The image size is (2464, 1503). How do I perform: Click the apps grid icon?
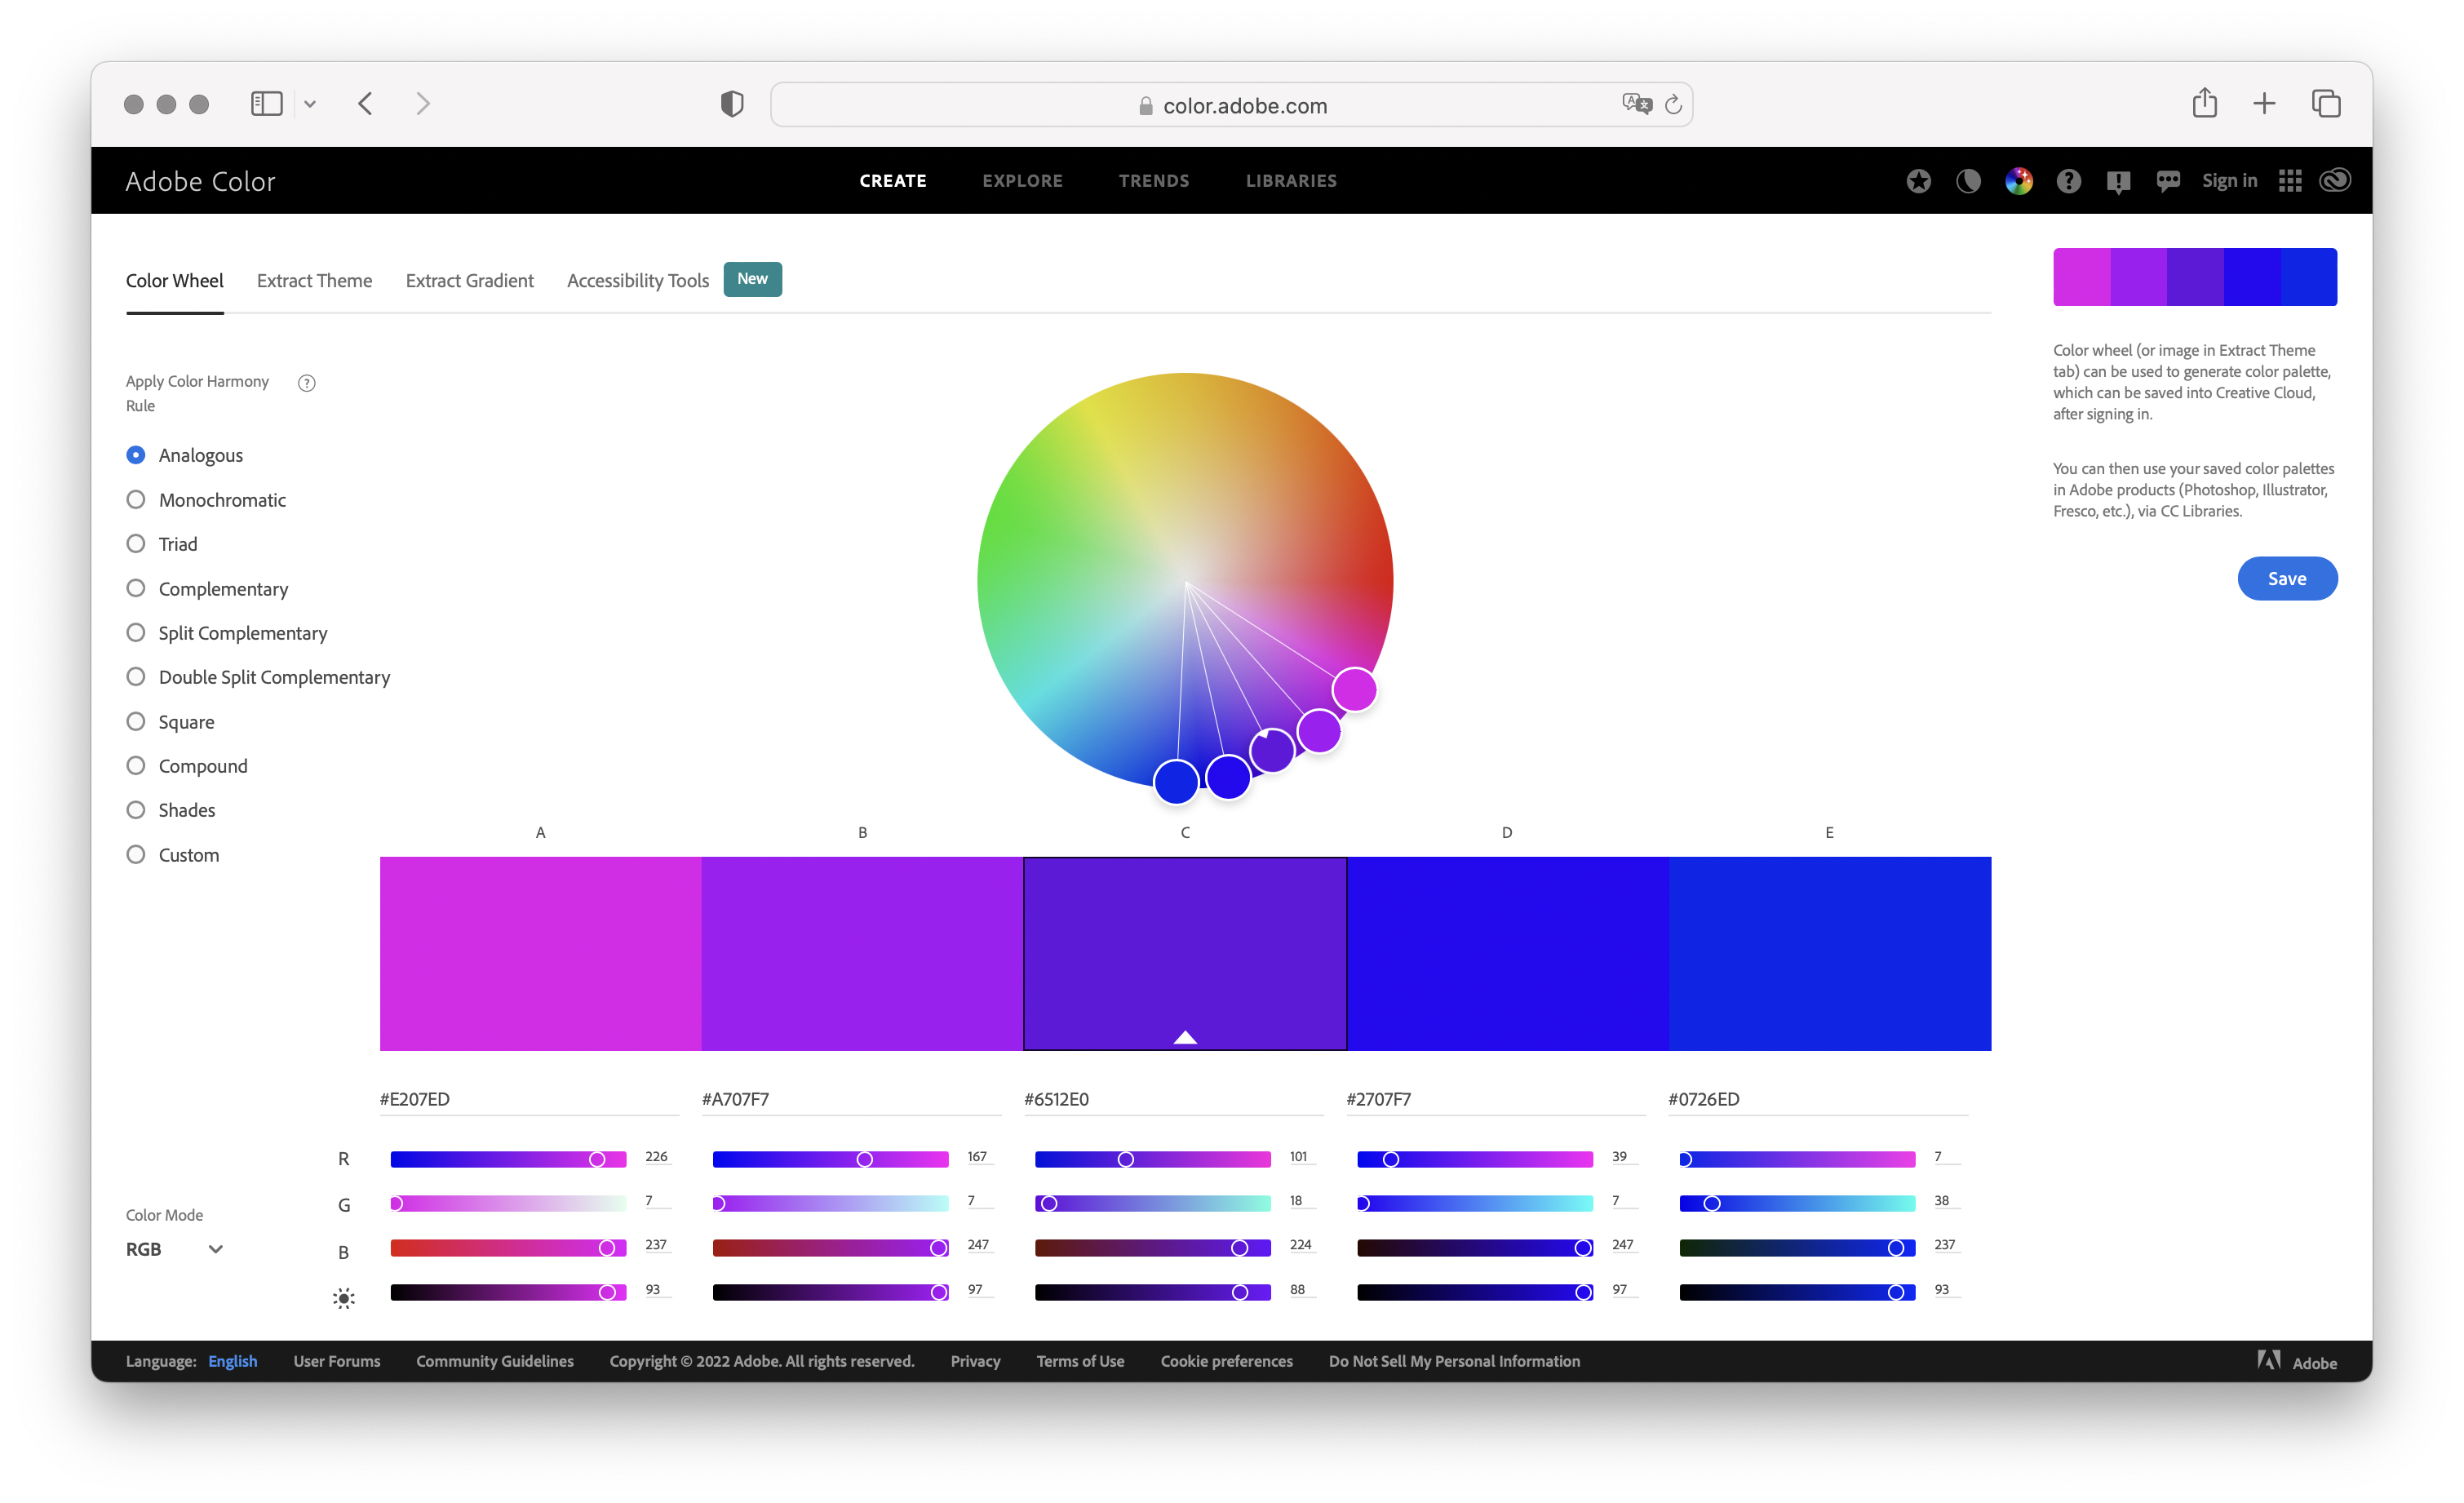[x=2288, y=181]
